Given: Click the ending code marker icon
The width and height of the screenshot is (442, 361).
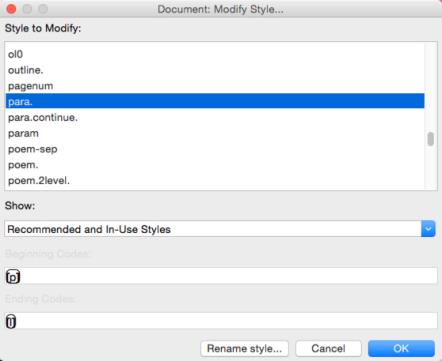Looking at the screenshot, I should [11, 322].
